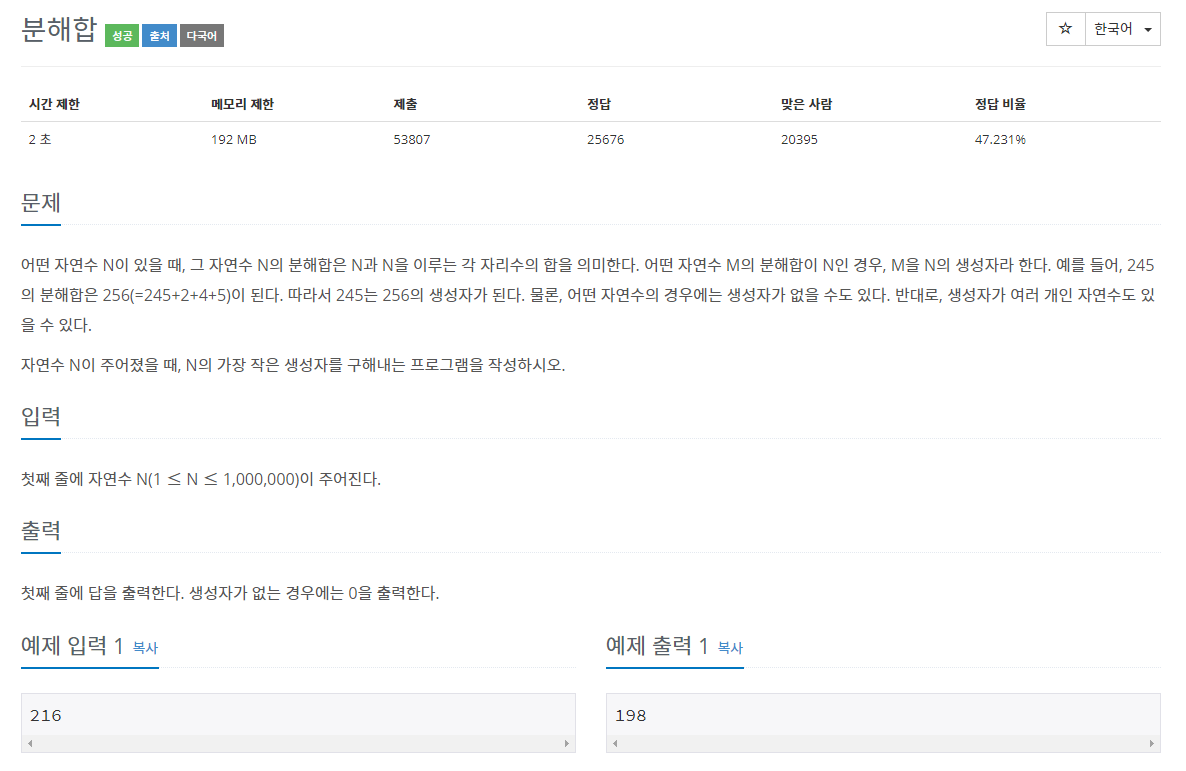Click the blue 출처 badge
The image size is (1186, 771).
(x=160, y=36)
